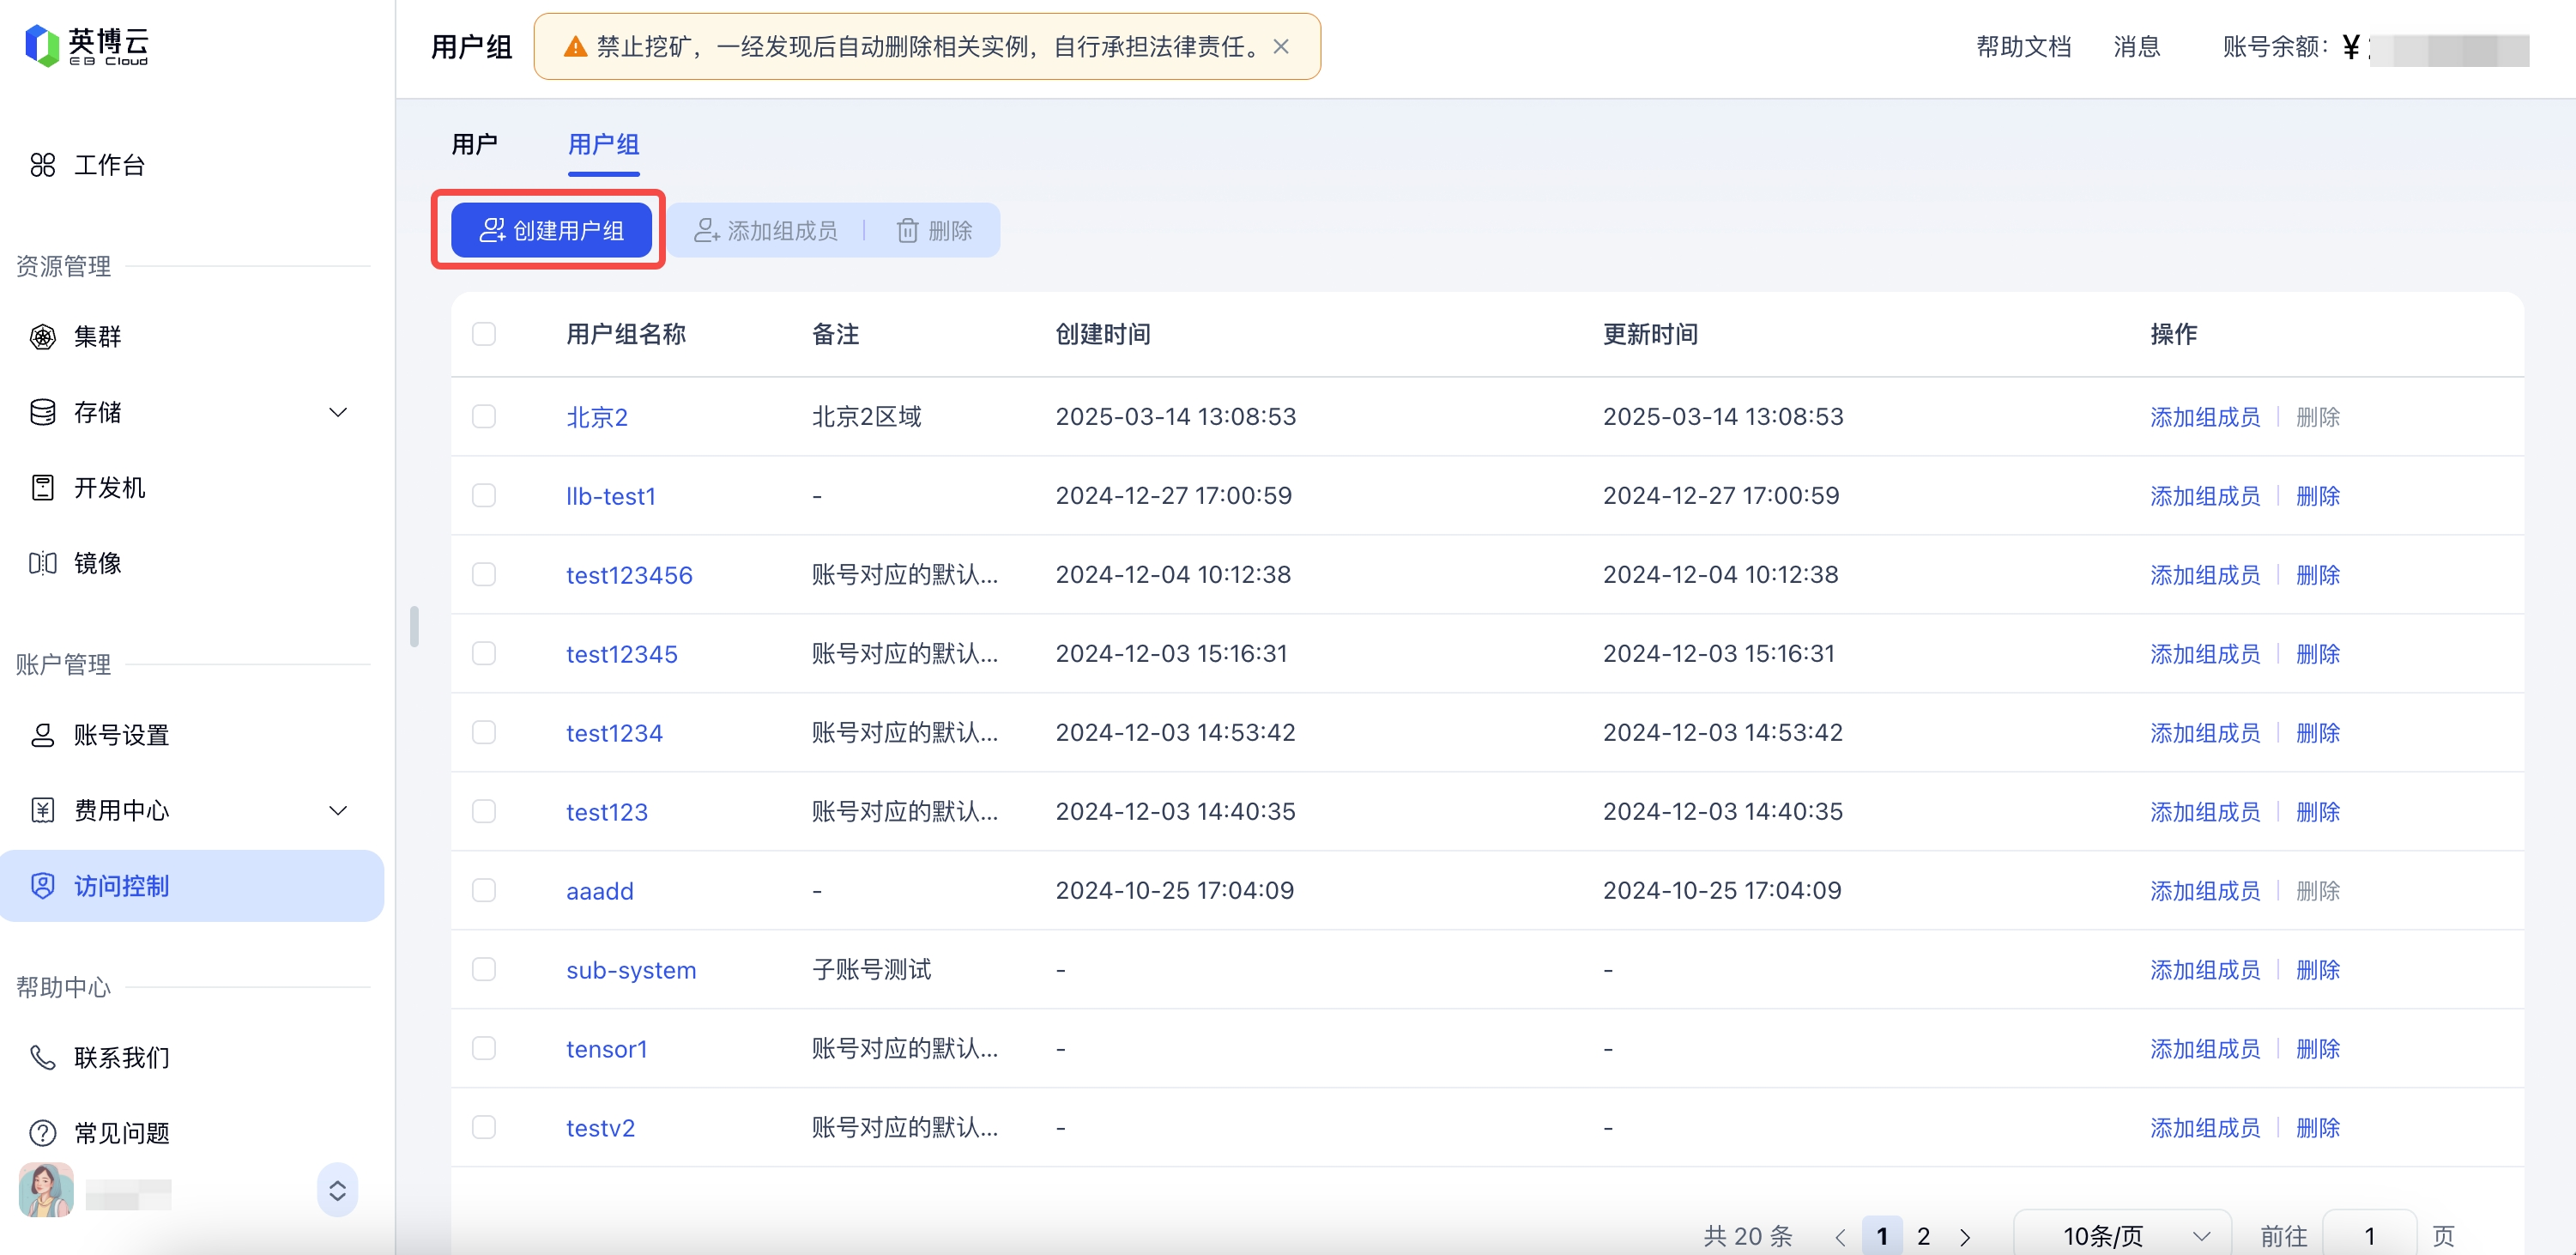Go to next page arrow
This screenshot has height=1255, width=2576.
point(1965,1237)
